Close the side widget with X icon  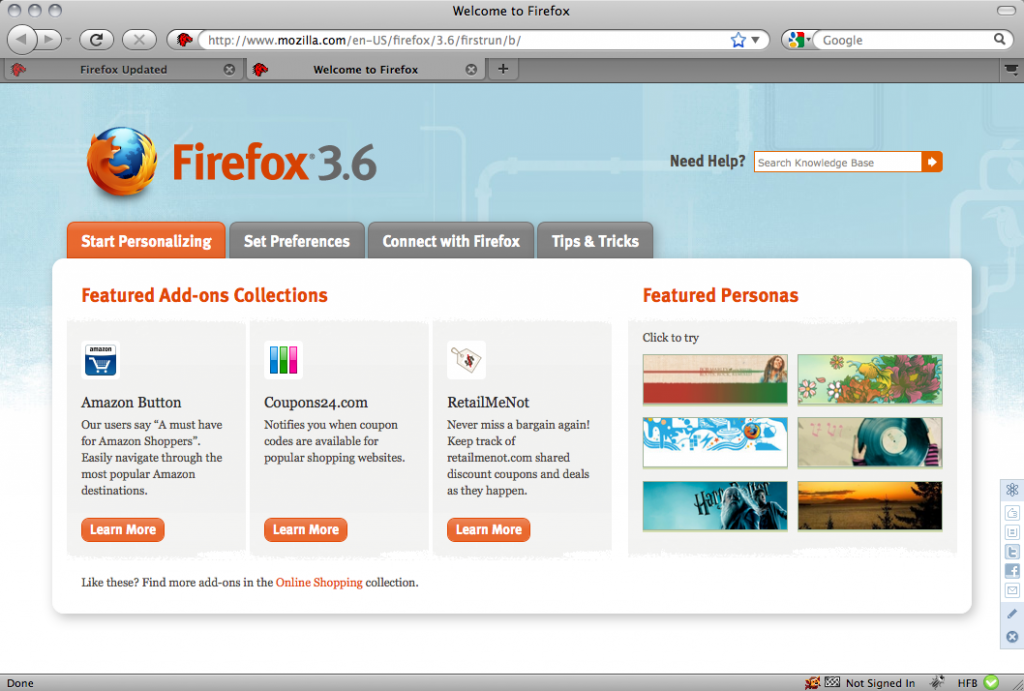[x=1012, y=637]
